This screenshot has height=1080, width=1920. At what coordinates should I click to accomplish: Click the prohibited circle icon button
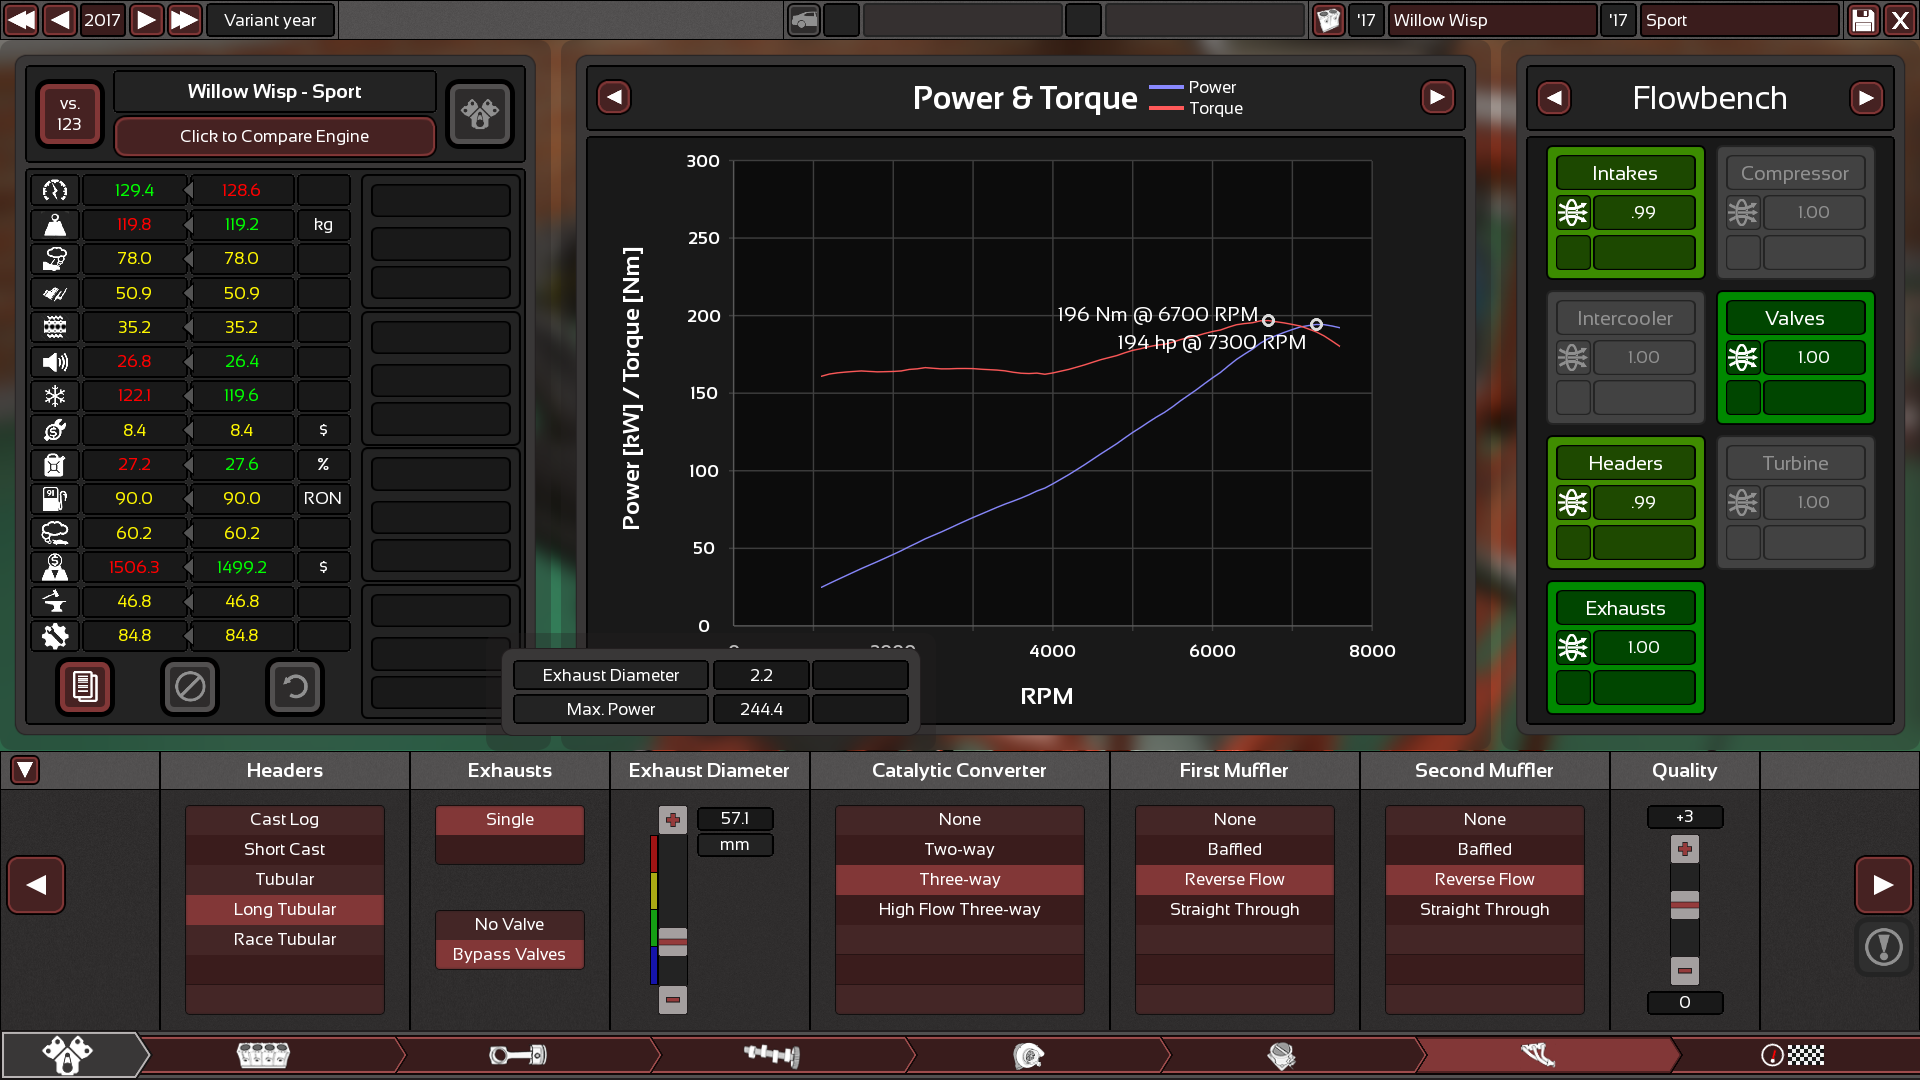click(x=190, y=687)
